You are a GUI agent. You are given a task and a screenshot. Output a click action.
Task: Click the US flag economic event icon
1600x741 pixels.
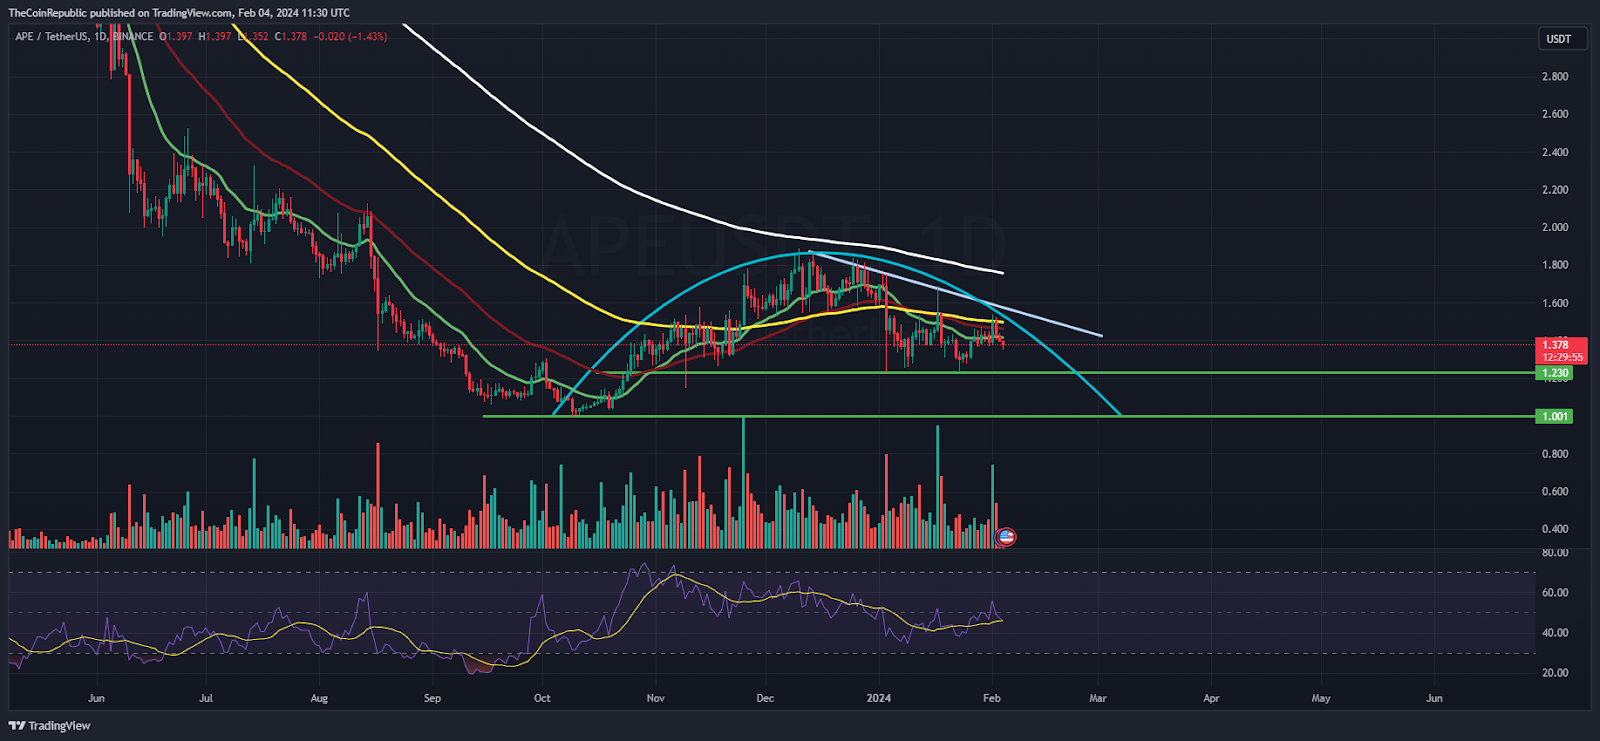pos(1007,537)
